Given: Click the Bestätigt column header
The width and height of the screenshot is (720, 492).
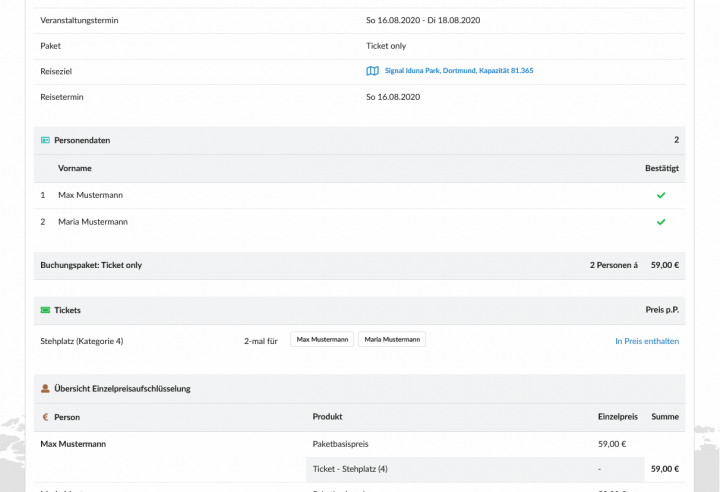Looking at the screenshot, I should (661, 168).
